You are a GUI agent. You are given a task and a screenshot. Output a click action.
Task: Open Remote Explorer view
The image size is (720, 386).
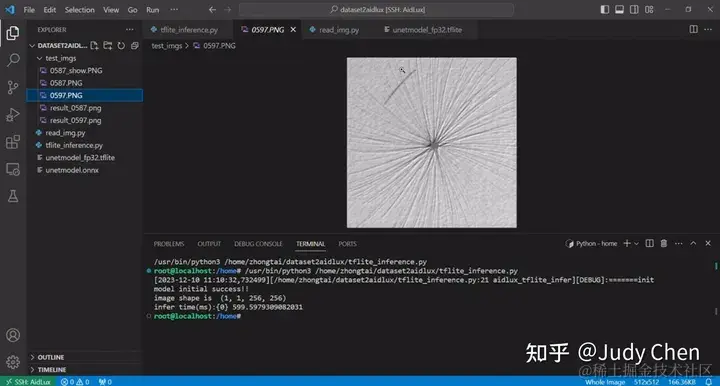[x=13, y=169]
